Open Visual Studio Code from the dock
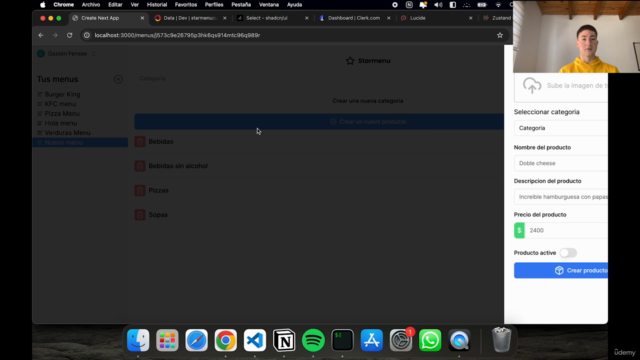Image resolution: width=640 pixels, height=360 pixels. pyautogui.click(x=255, y=340)
